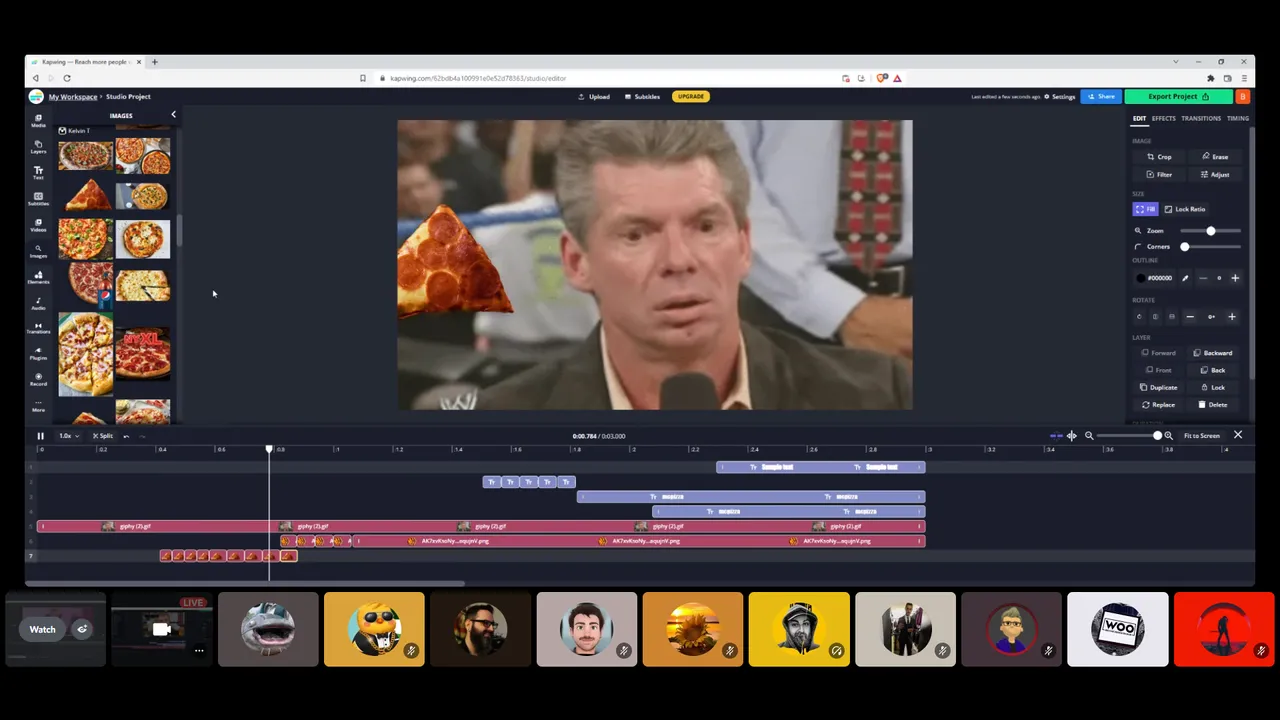The height and width of the screenshot is (720, 1280).
Task: Adjust the Corners slider handle
Action: (1185, 247)
